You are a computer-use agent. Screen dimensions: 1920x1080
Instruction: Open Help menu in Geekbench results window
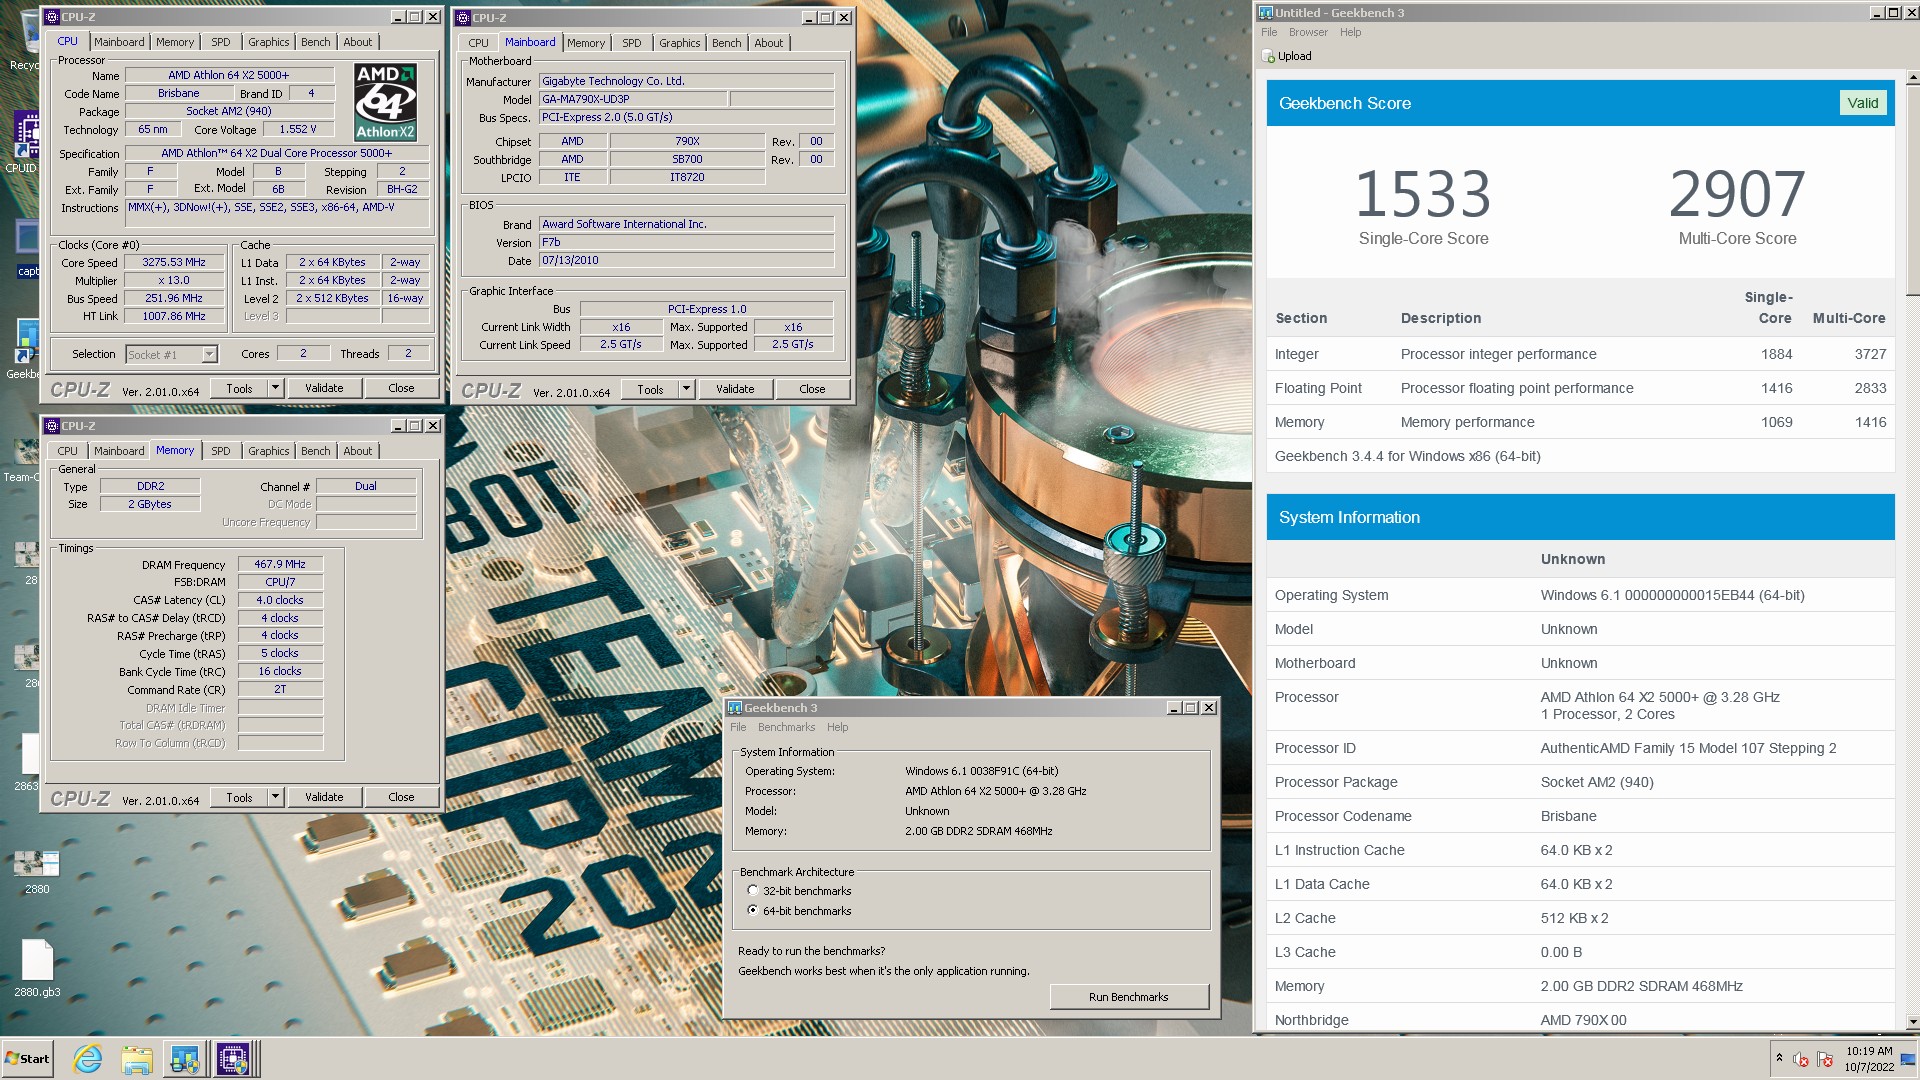pos(1350,32)
